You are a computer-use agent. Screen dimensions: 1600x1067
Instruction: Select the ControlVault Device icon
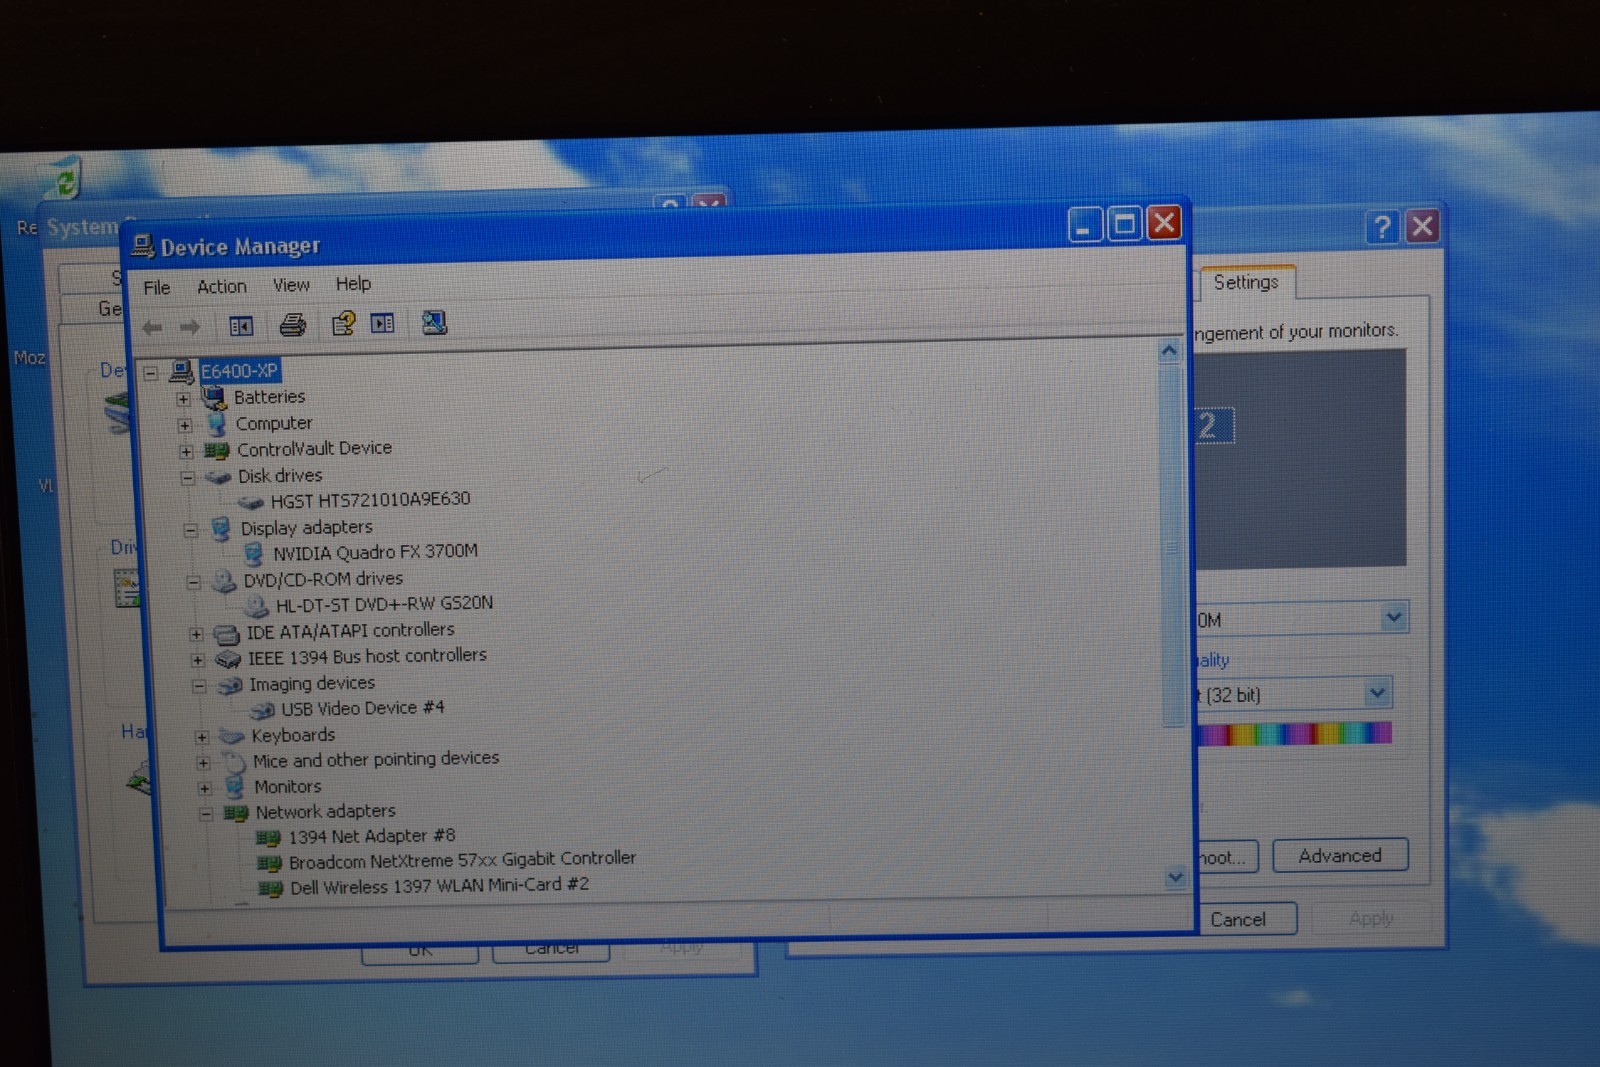coord(217,451)
